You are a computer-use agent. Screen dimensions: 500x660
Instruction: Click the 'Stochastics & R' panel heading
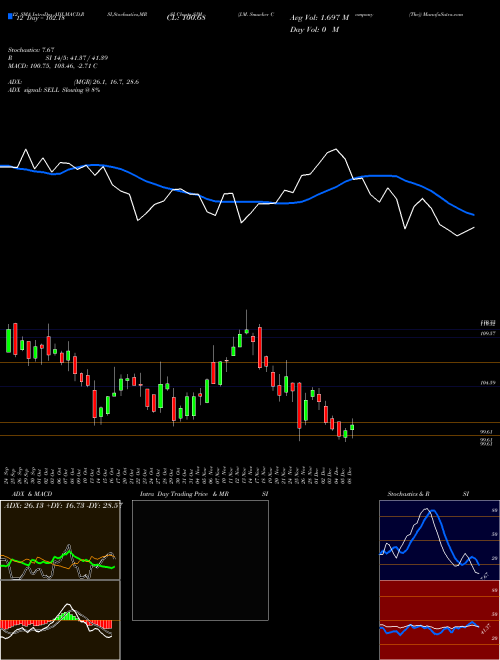click(x=409, y=494)
